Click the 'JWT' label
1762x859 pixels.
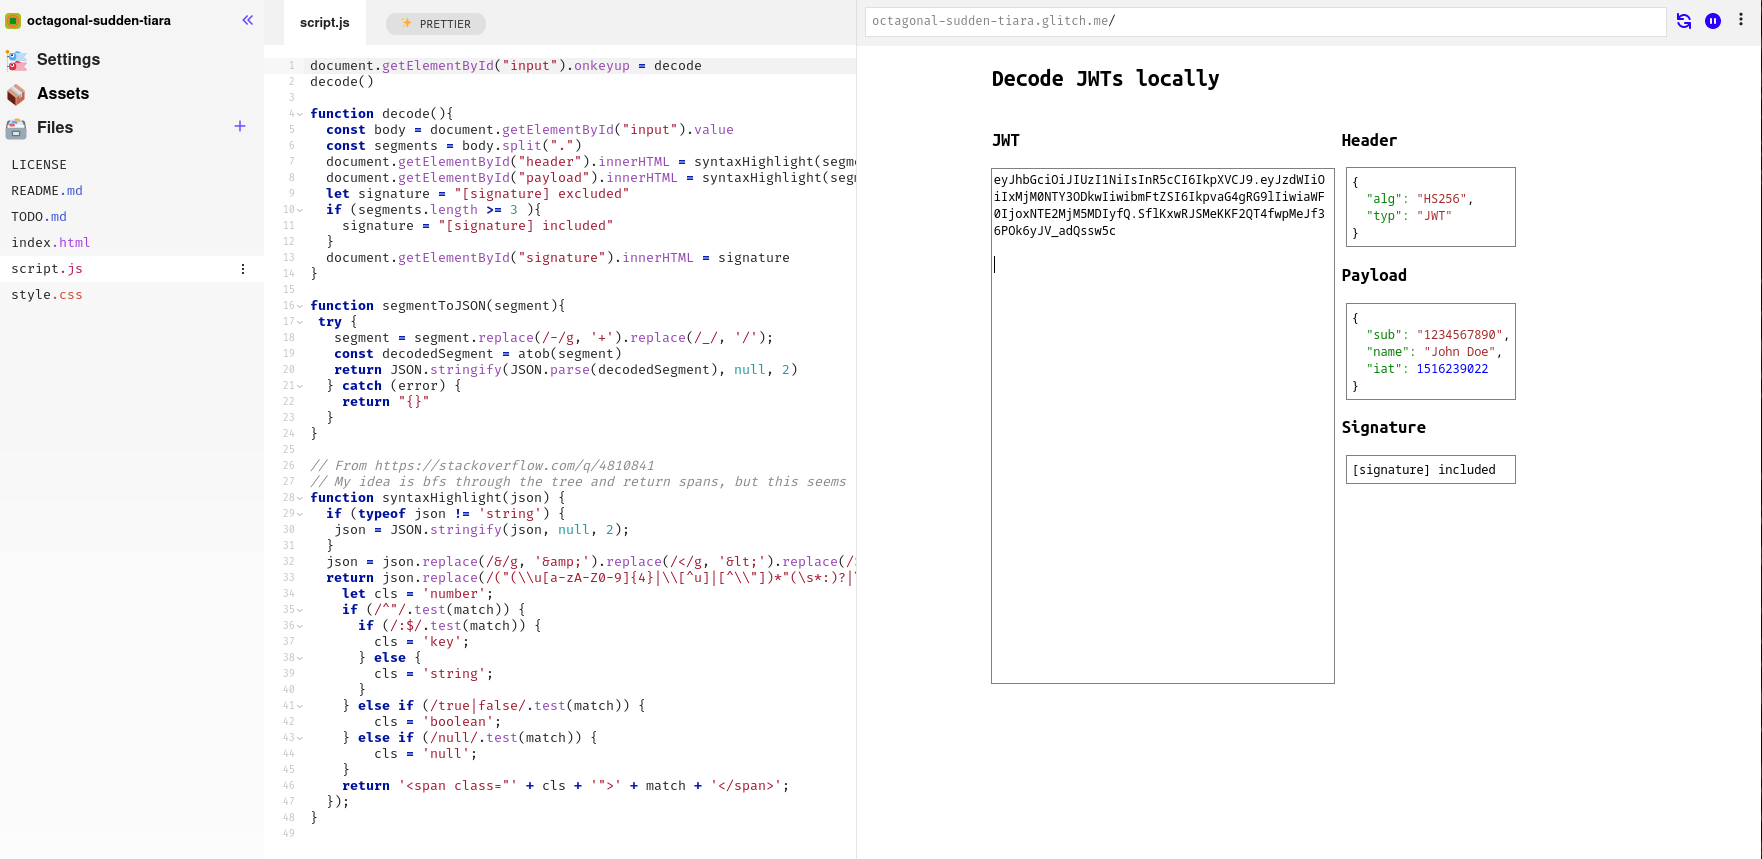(1005, 141)
